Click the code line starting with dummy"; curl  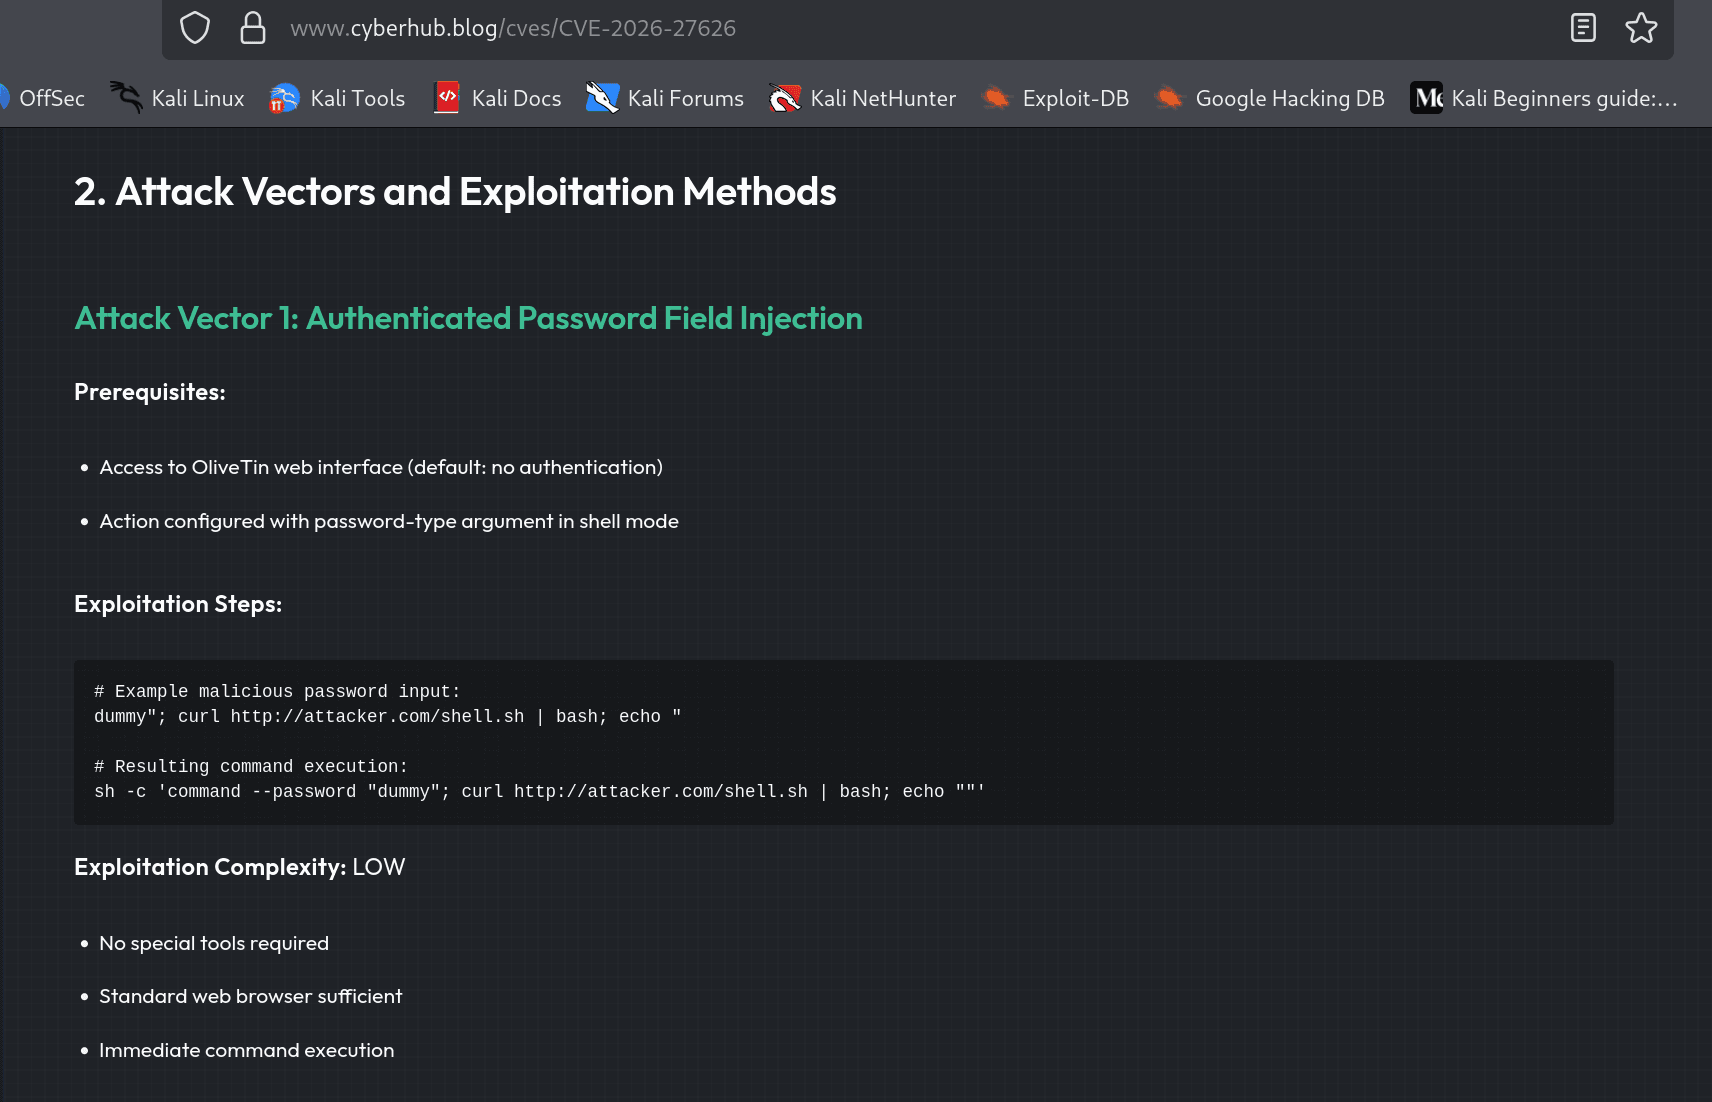(388, 716)
